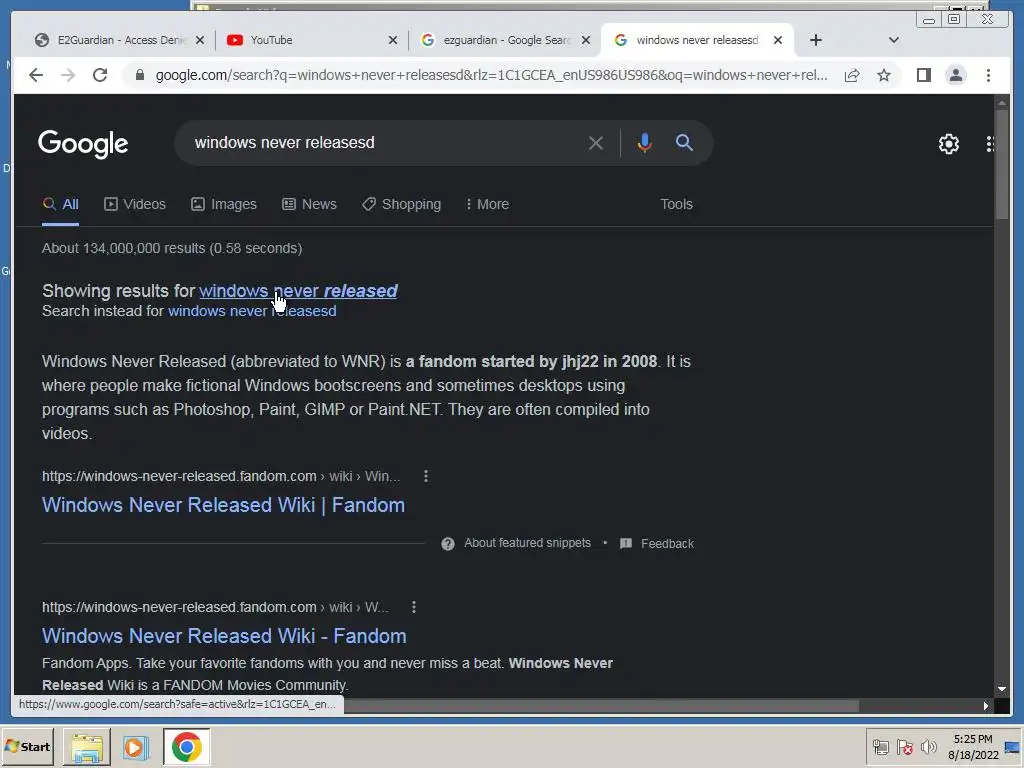Image resolution: width=1024 pixels, height=768 pixels.
Task: Reload the current Google search page
Action: pos(100,75)
